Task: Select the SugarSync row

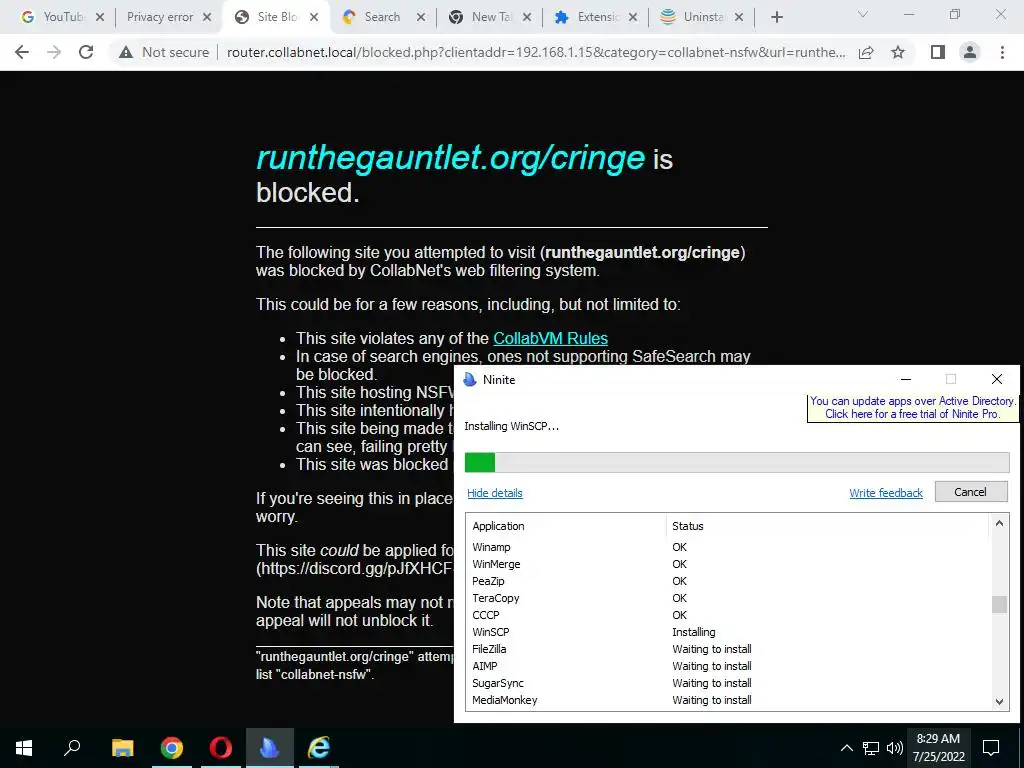Action: (728, 683)
